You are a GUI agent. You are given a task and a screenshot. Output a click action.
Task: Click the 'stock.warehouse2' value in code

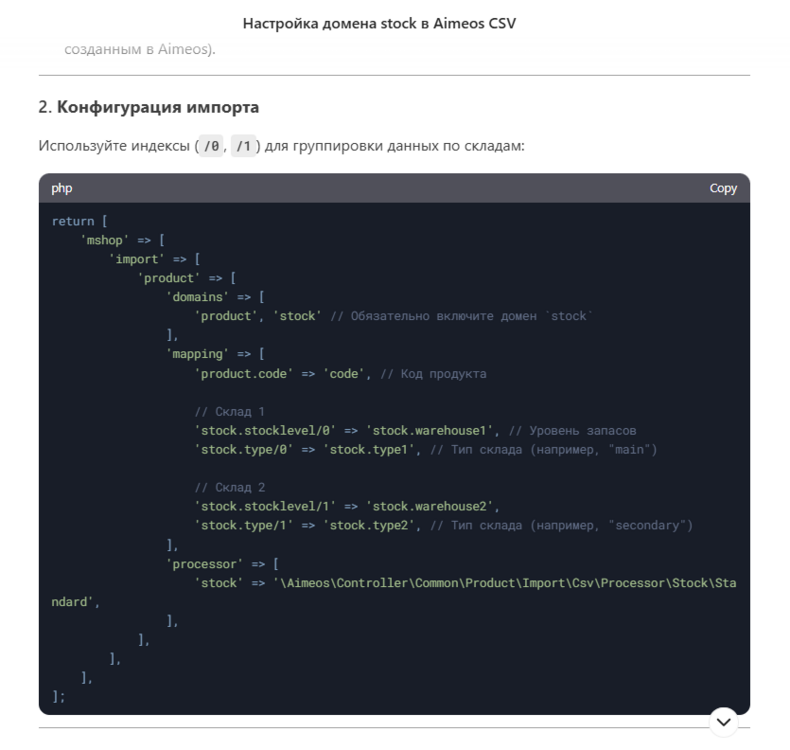point(429,506)
